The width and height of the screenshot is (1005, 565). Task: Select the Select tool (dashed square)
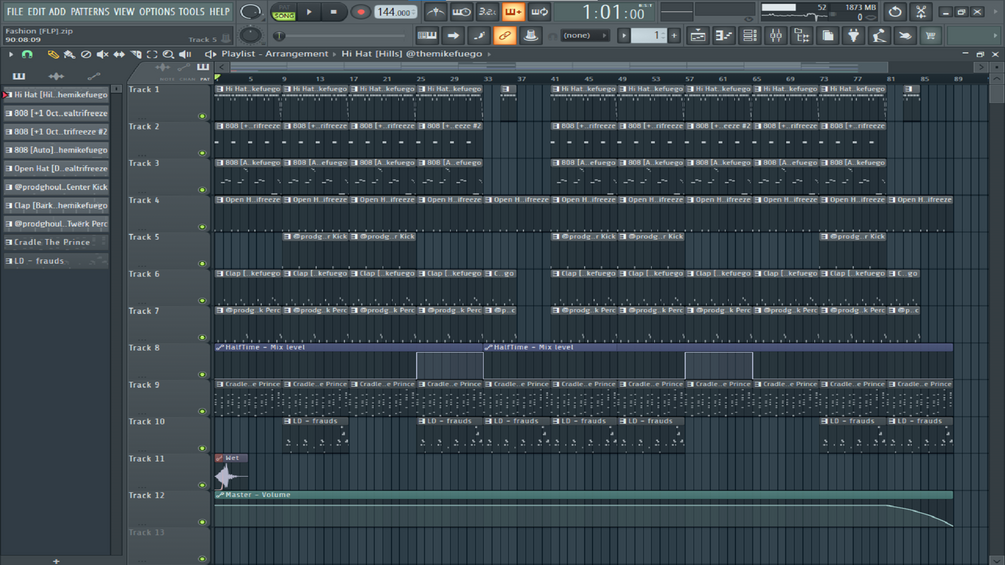(x=152, y=54)
